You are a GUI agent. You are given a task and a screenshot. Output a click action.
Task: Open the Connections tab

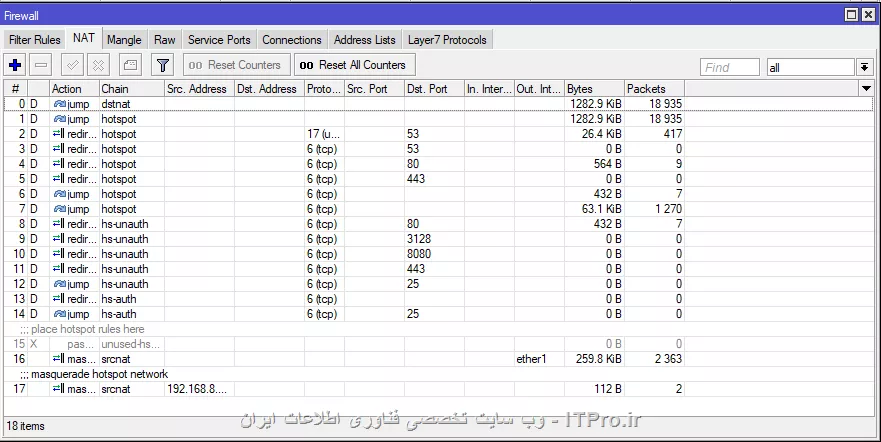[292, 40]
